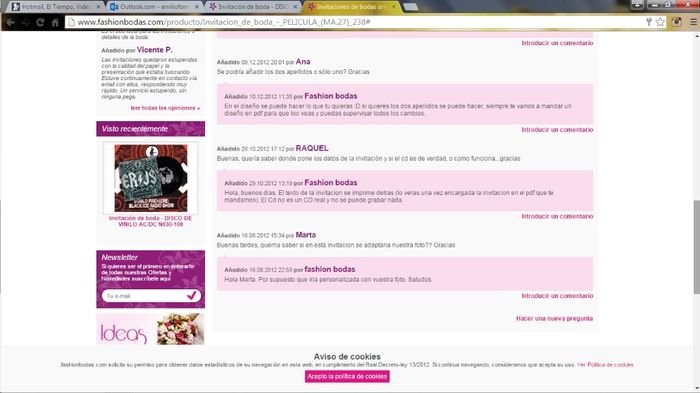Close the Hotmail tab
The image size is (700, 393).
point(99,7)
